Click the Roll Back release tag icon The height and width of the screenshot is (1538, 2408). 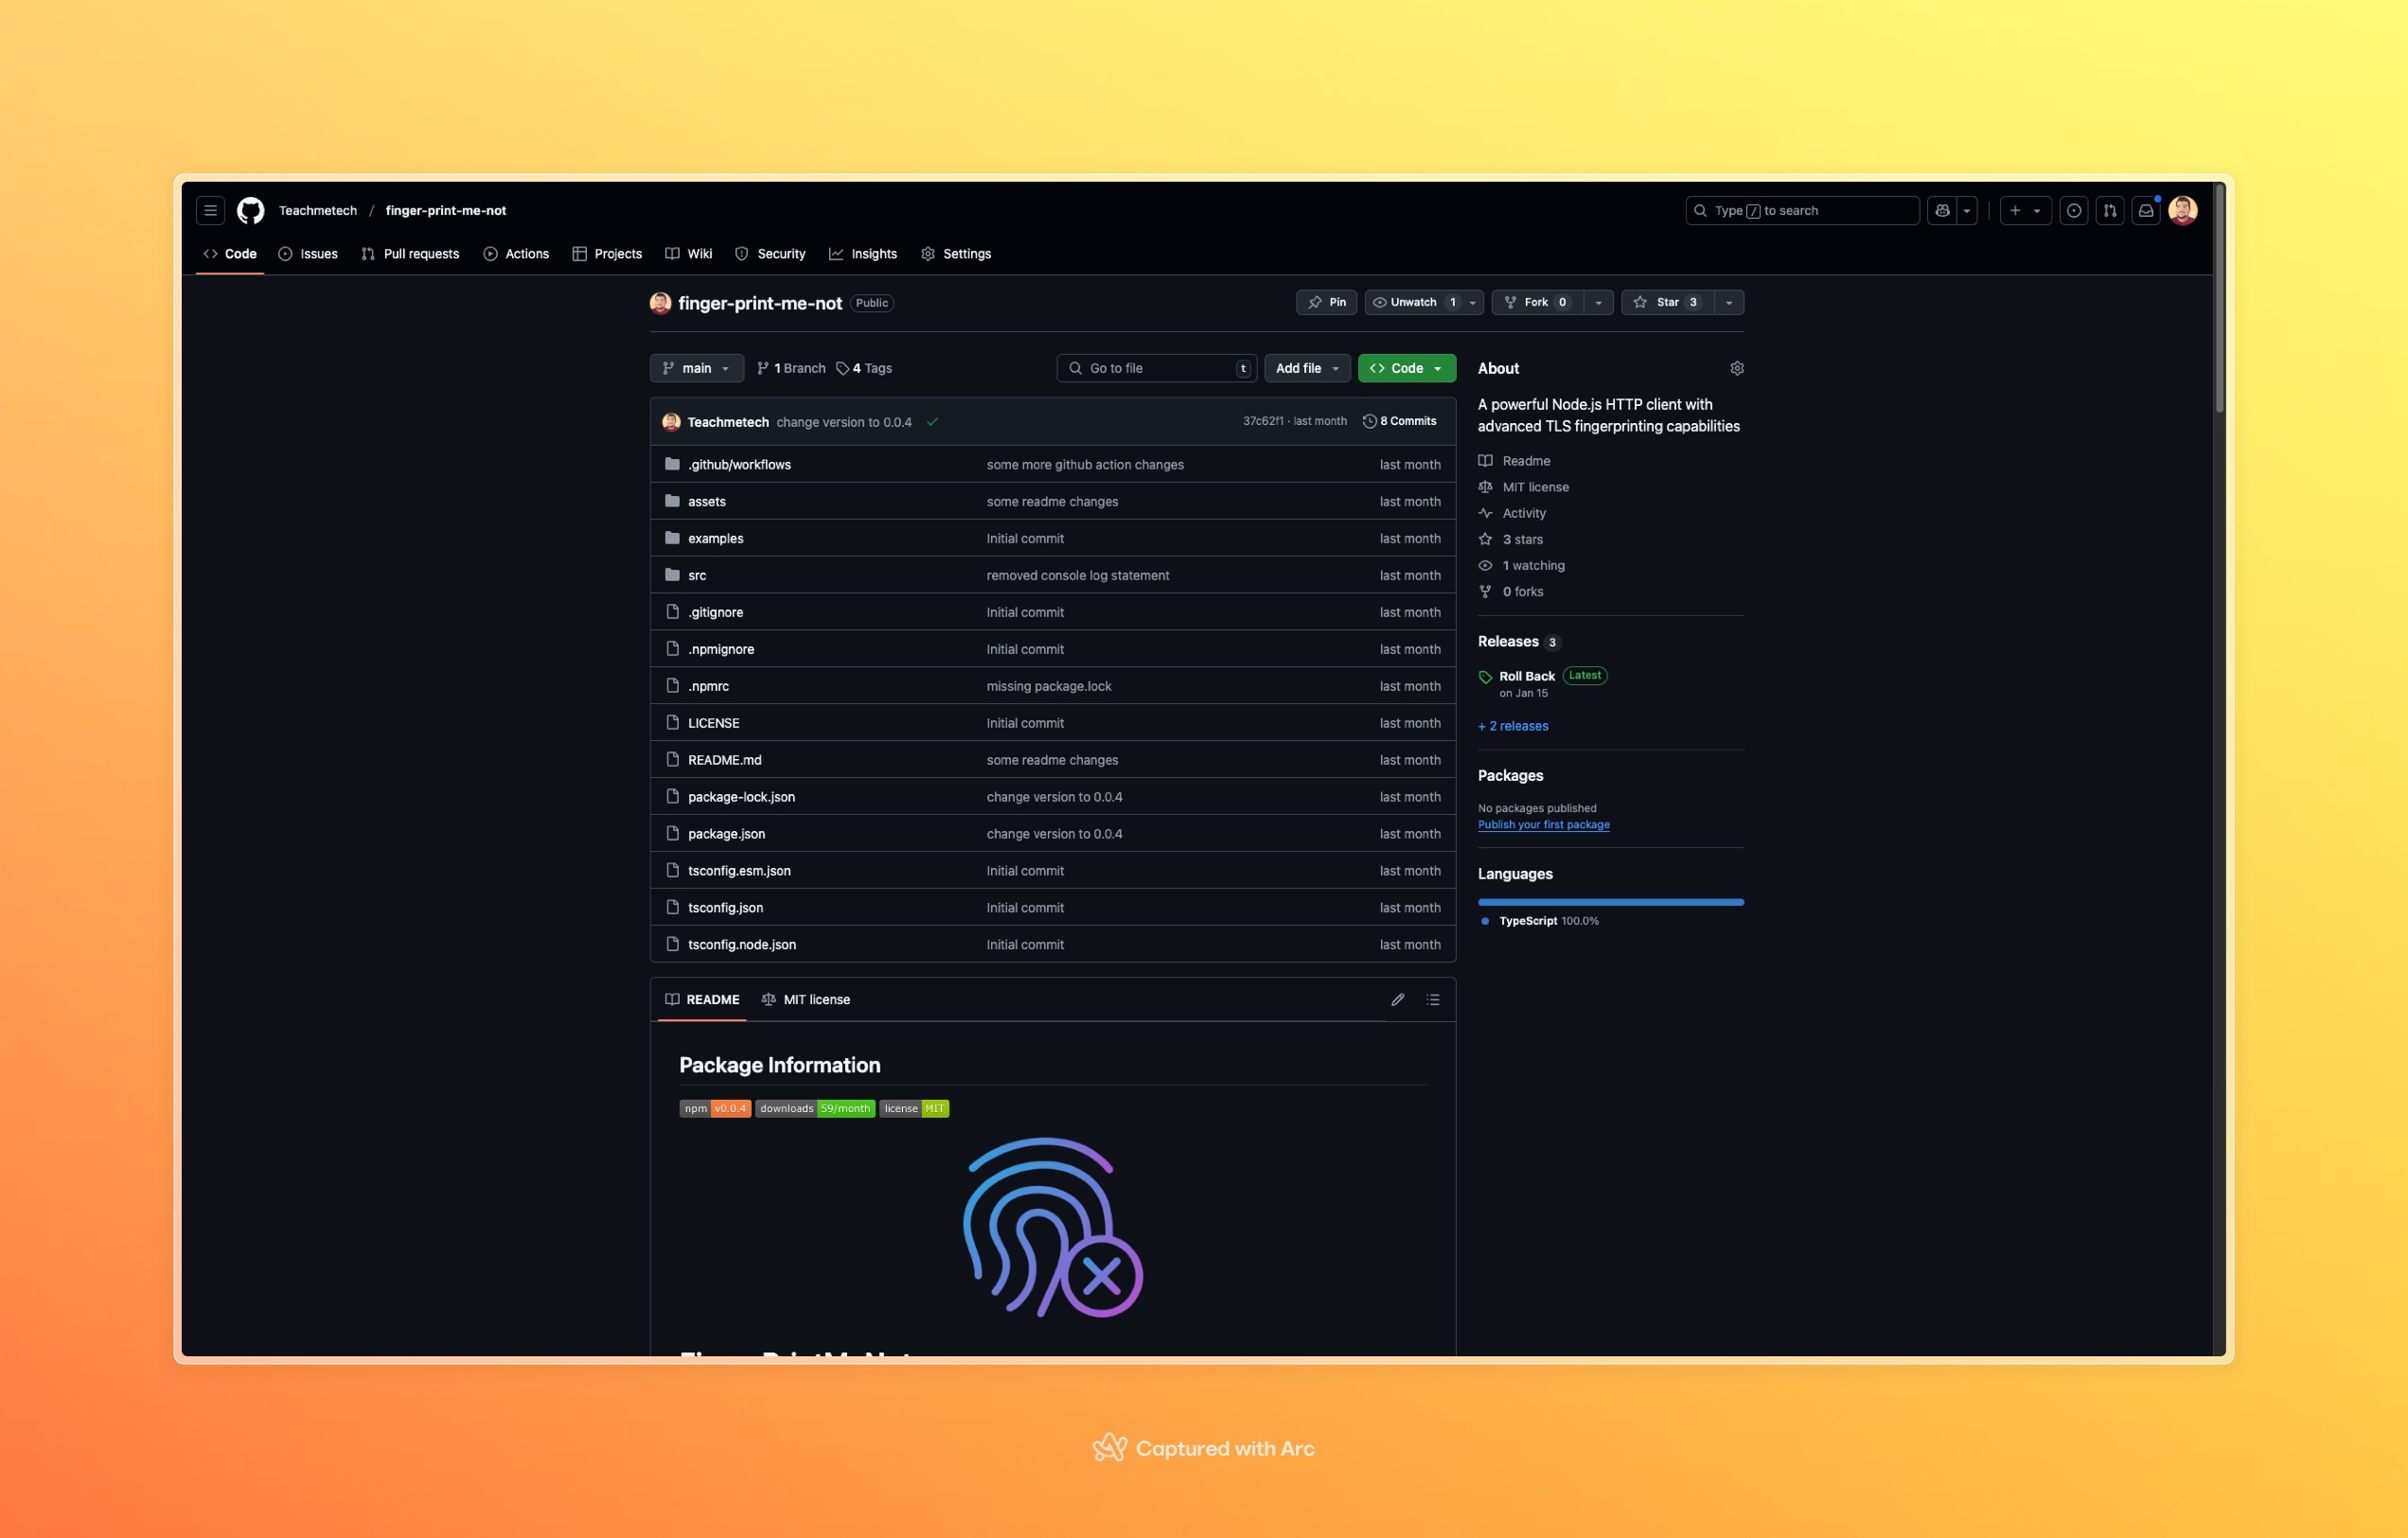1485,677
